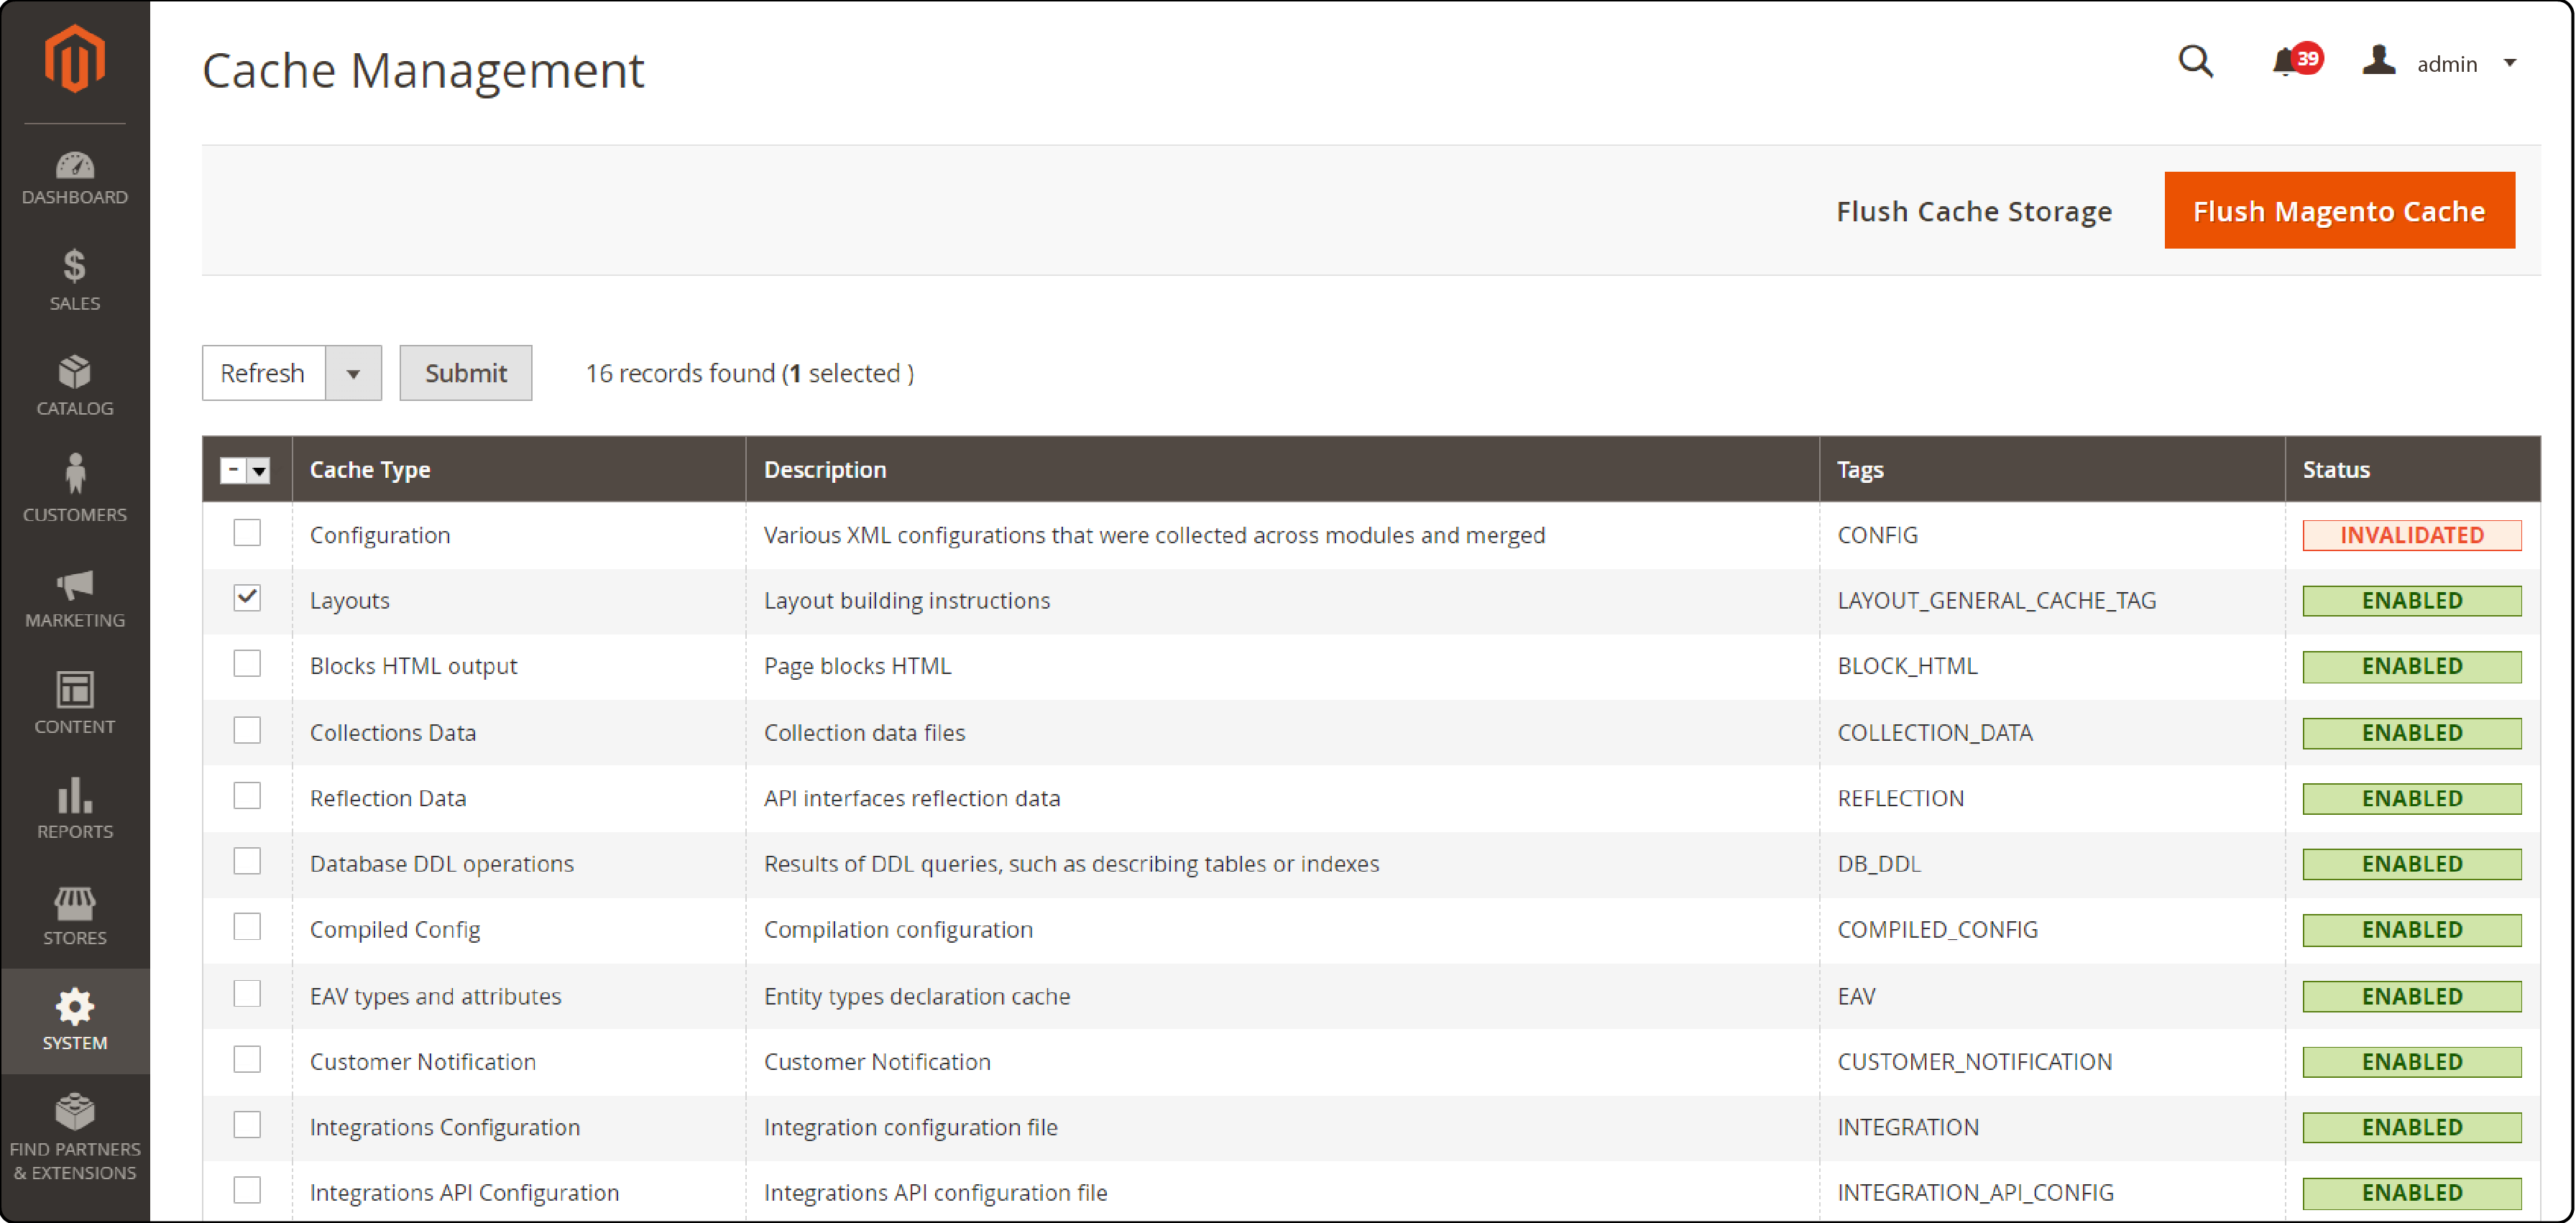
Task: Expand the select all cache types dropdown
Action: 254,469
